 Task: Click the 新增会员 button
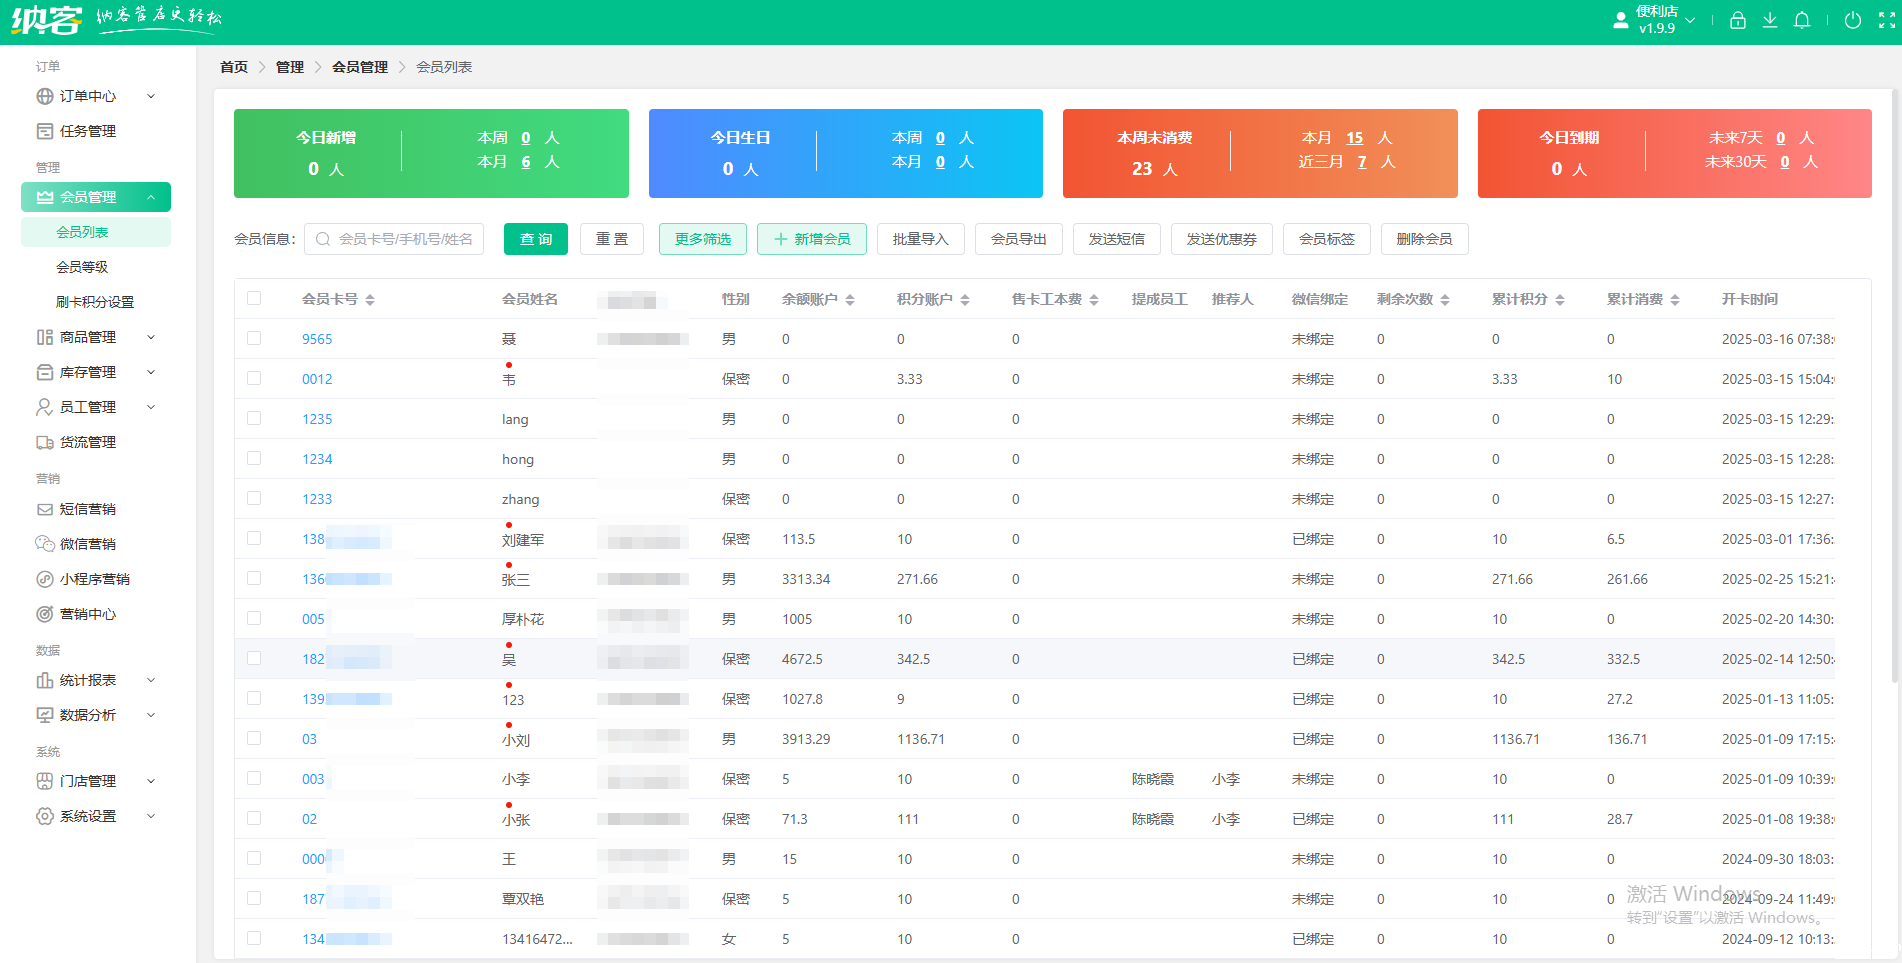pyautogui.click(x=812, y=239)
